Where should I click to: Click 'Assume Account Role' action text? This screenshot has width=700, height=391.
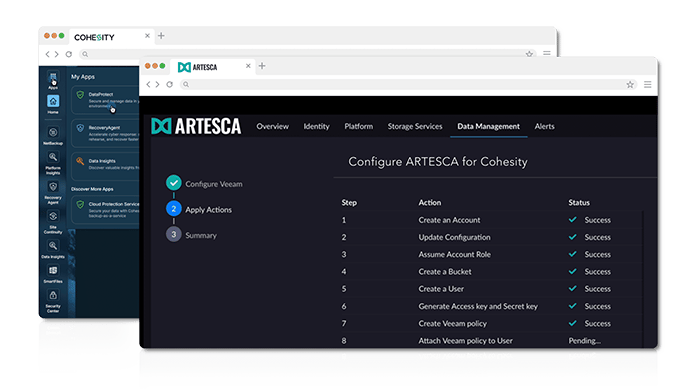(x=454, y=254)
